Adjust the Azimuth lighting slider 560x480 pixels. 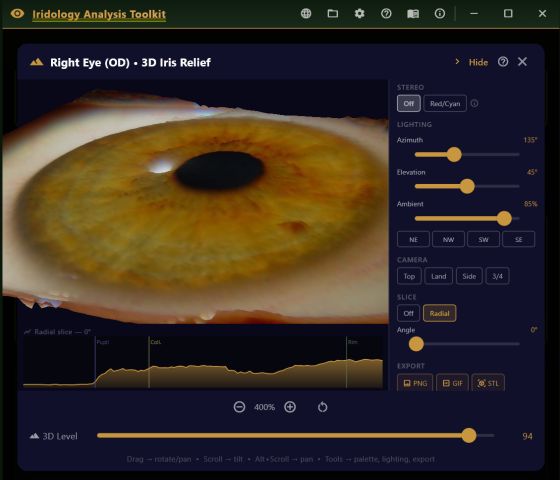coord(454,155)
